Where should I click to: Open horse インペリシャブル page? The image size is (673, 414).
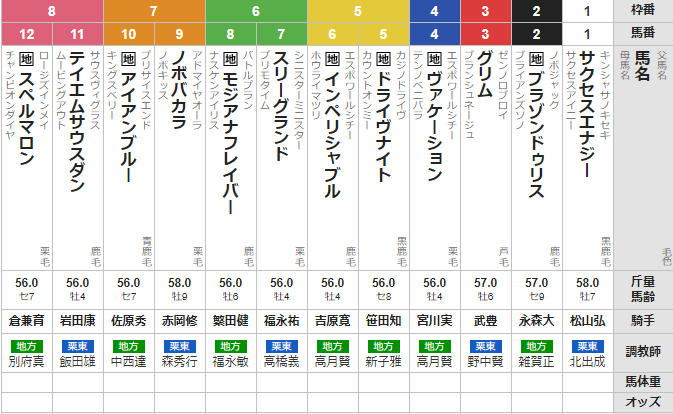[x=332, y=134]
